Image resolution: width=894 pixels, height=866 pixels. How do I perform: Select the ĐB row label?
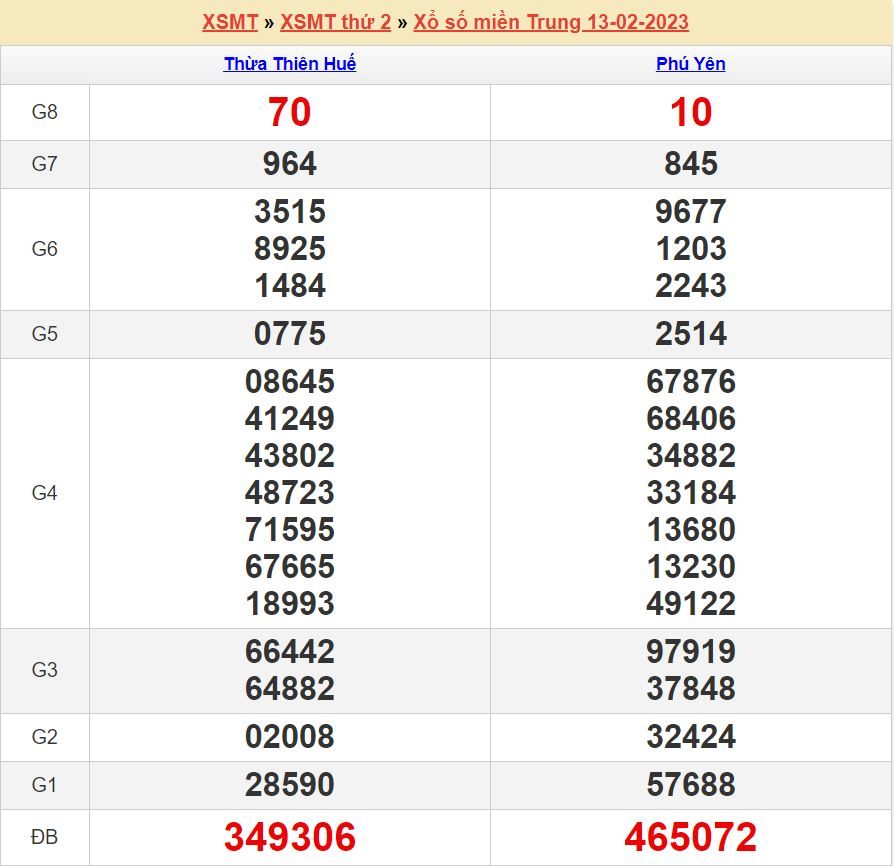click(x=44, y=837)
